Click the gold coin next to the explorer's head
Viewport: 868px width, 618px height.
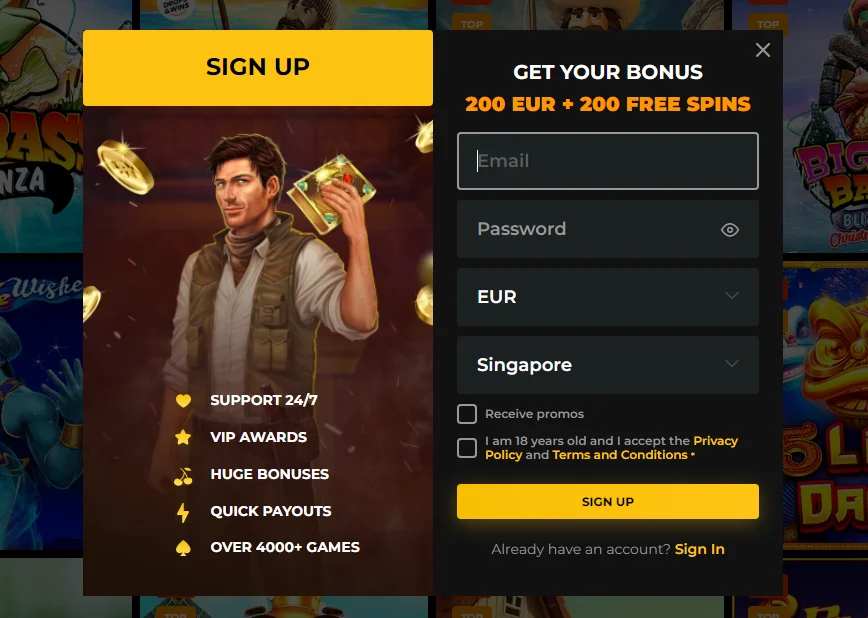(x=125, y=166)
